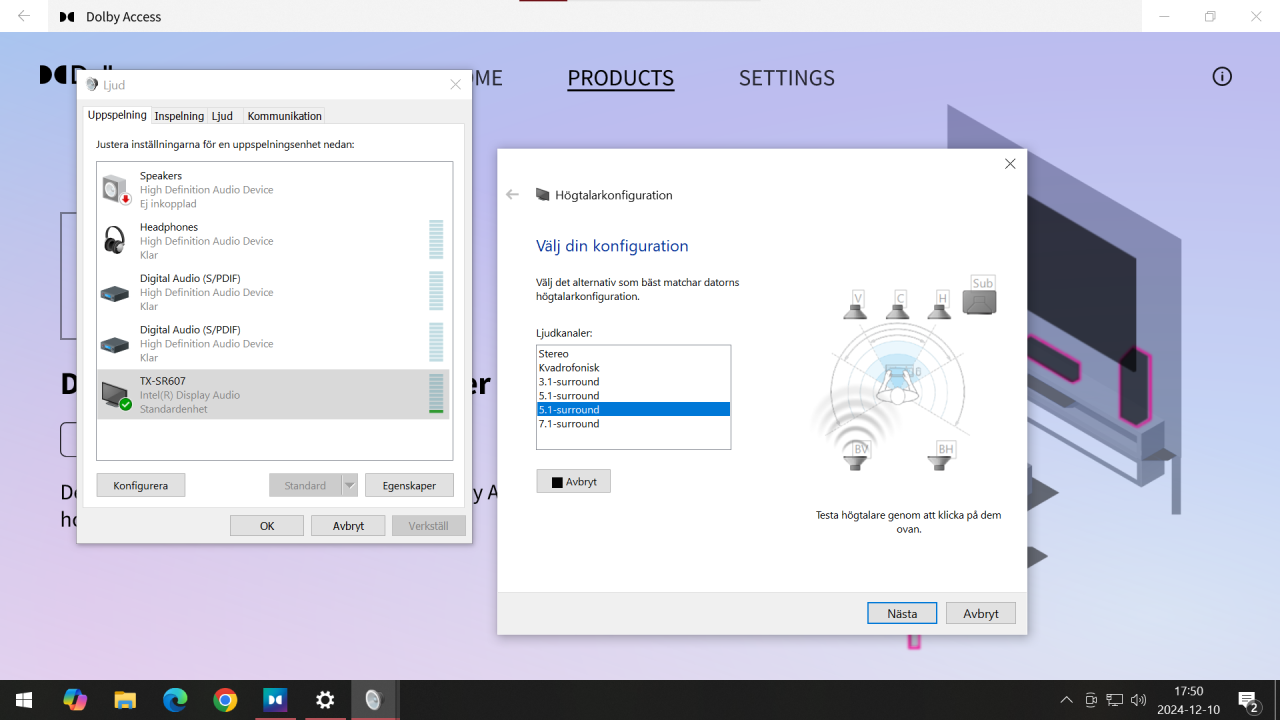Click the Headphones device name

pos(169,227)
